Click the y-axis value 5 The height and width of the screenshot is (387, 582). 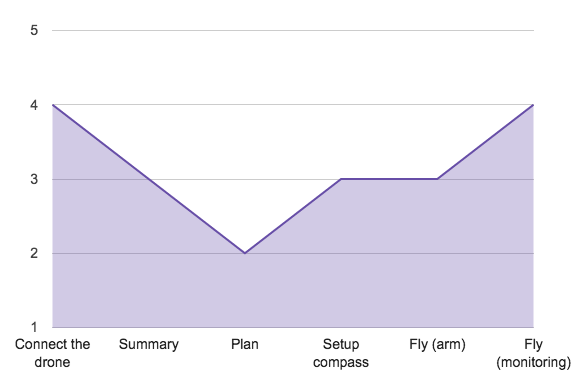click(x=34, y=30)
